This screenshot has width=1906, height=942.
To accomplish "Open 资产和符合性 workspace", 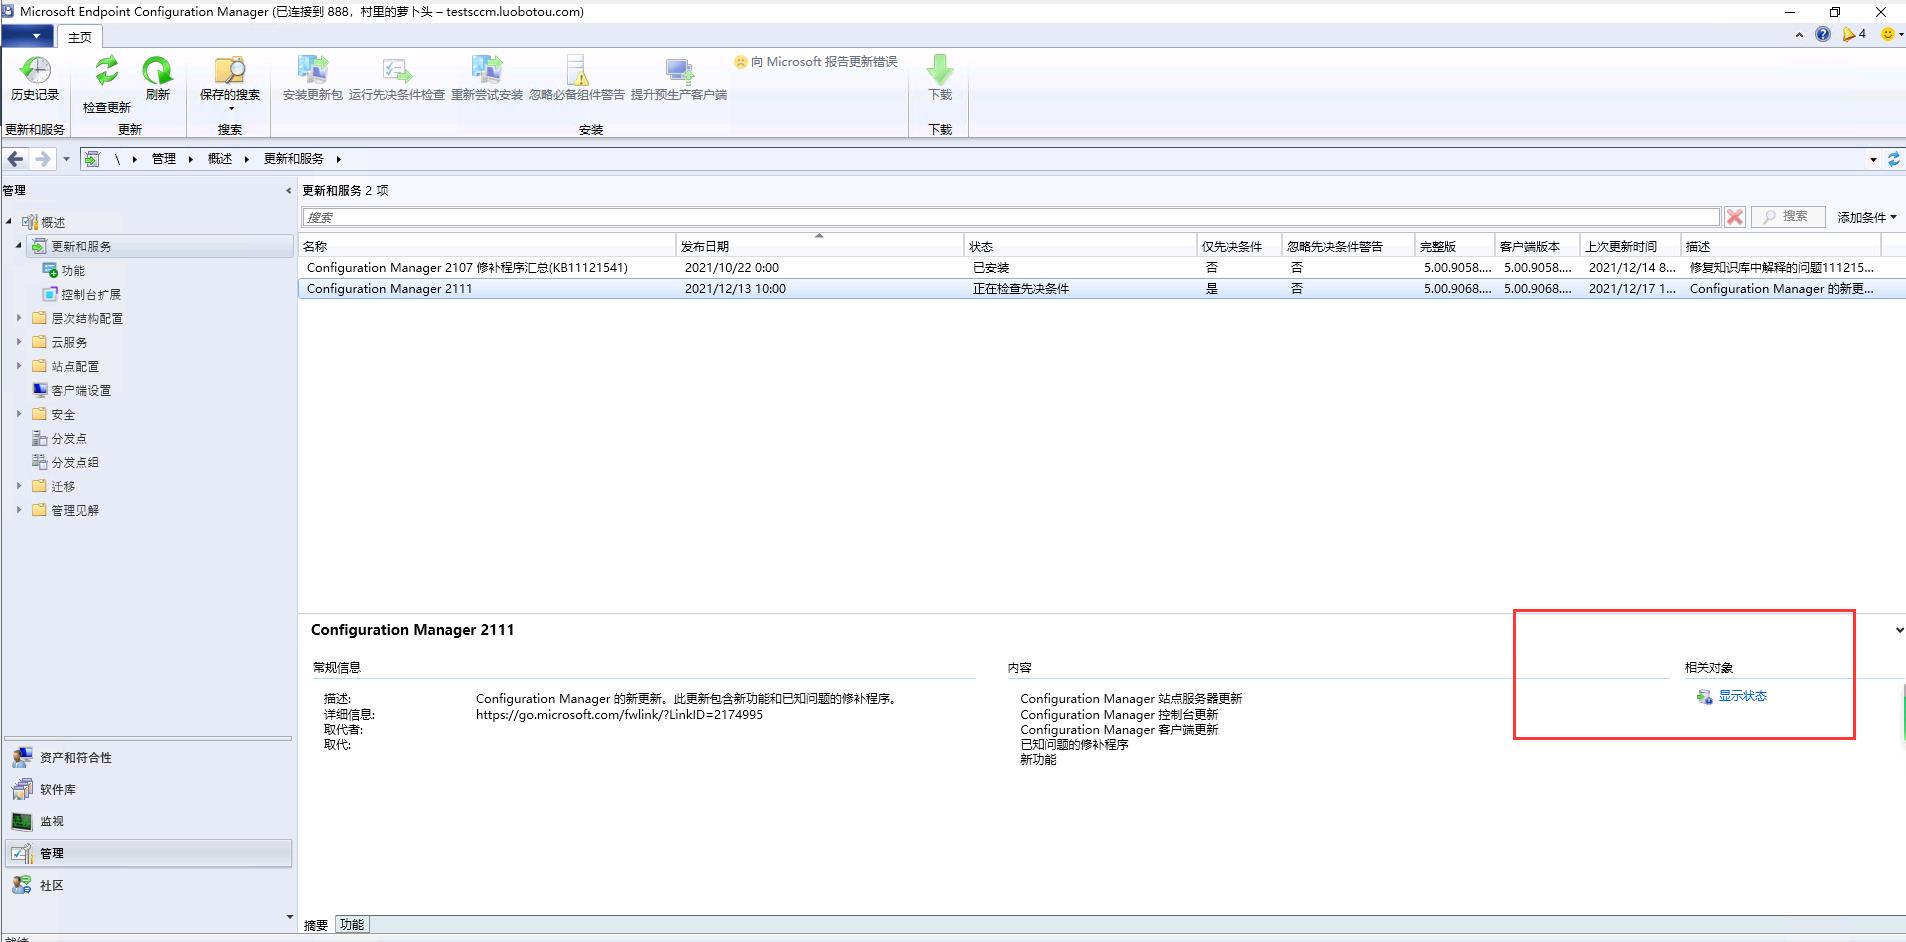I will 148,757.
